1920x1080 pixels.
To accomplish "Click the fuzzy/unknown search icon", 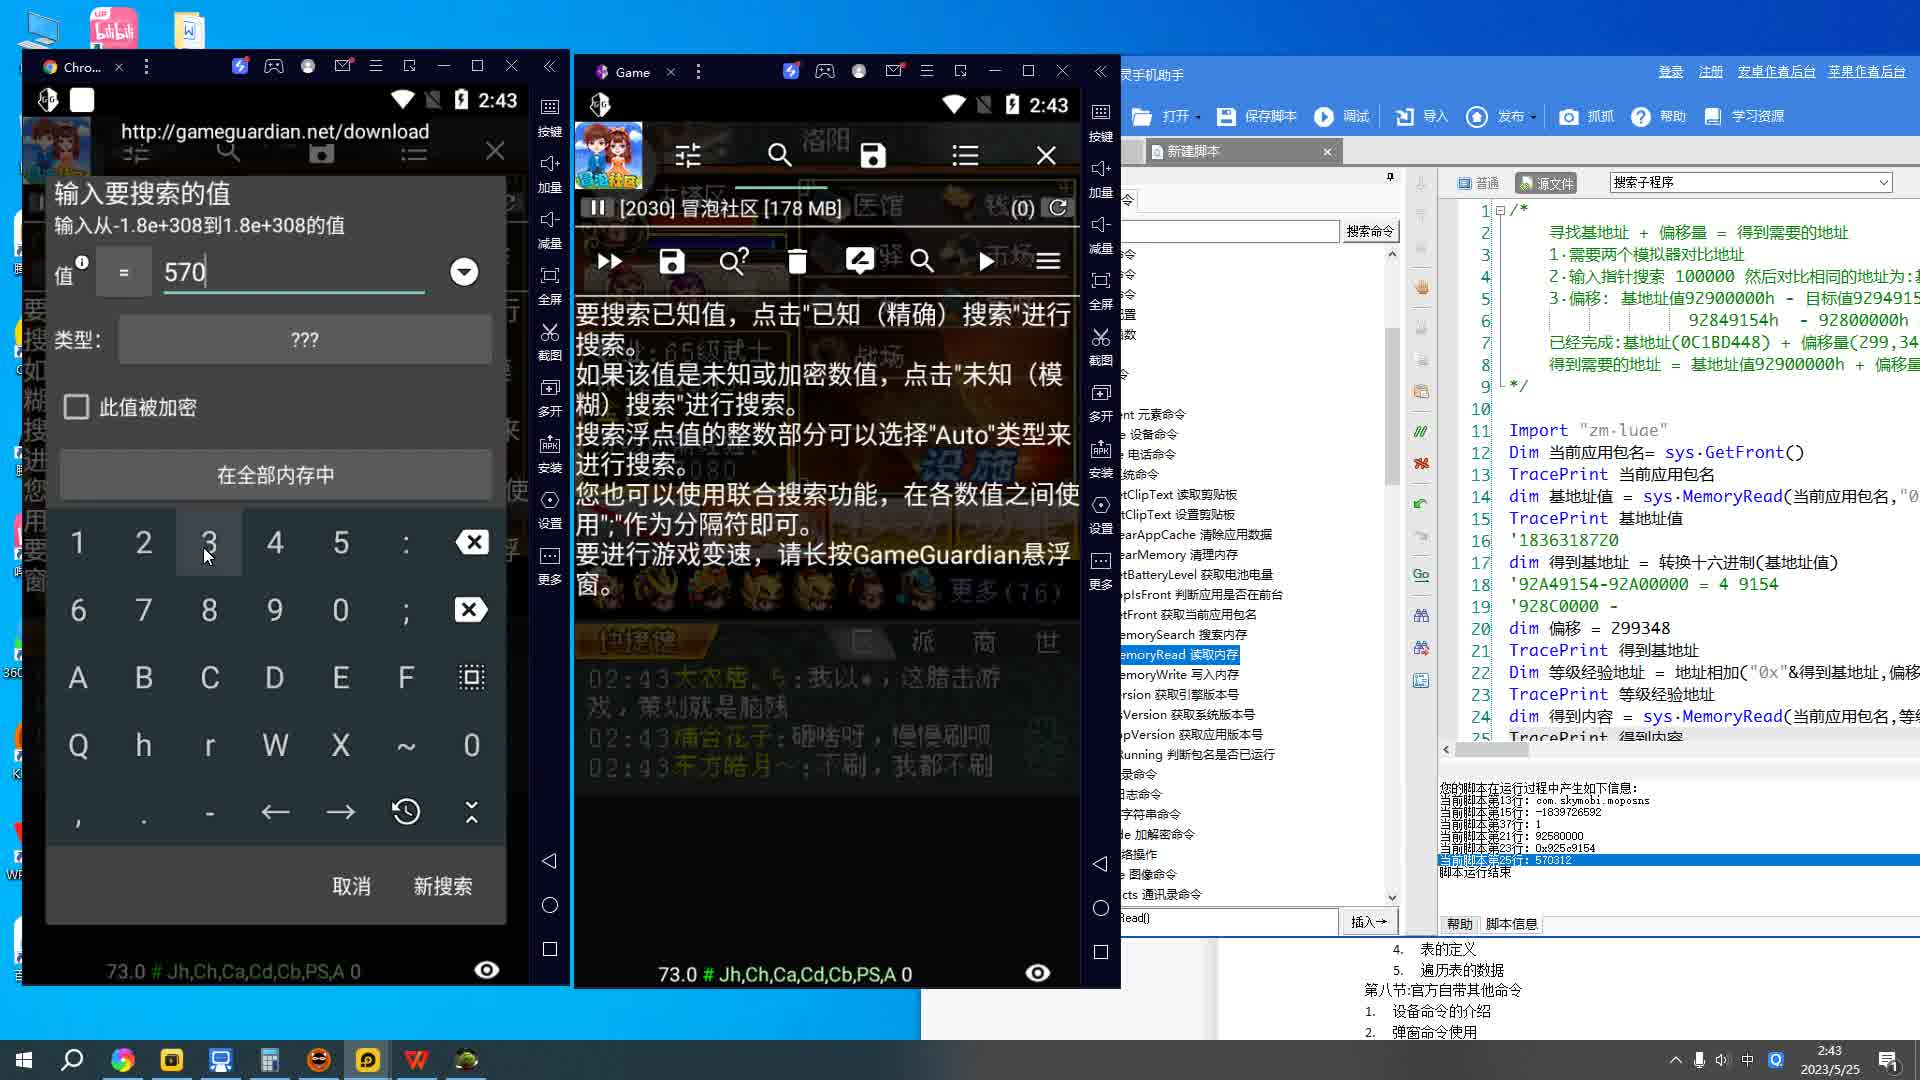I will pos(733,260).
